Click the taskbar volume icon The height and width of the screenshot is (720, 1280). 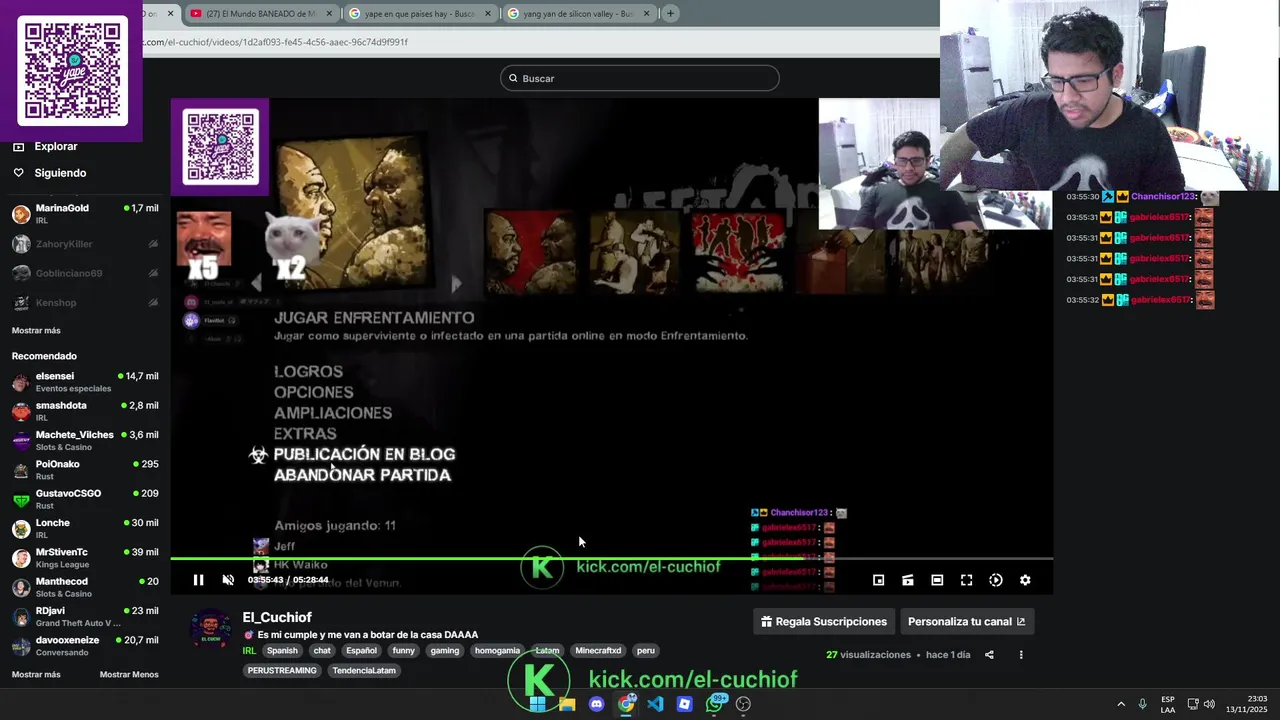coord(1209,704)
